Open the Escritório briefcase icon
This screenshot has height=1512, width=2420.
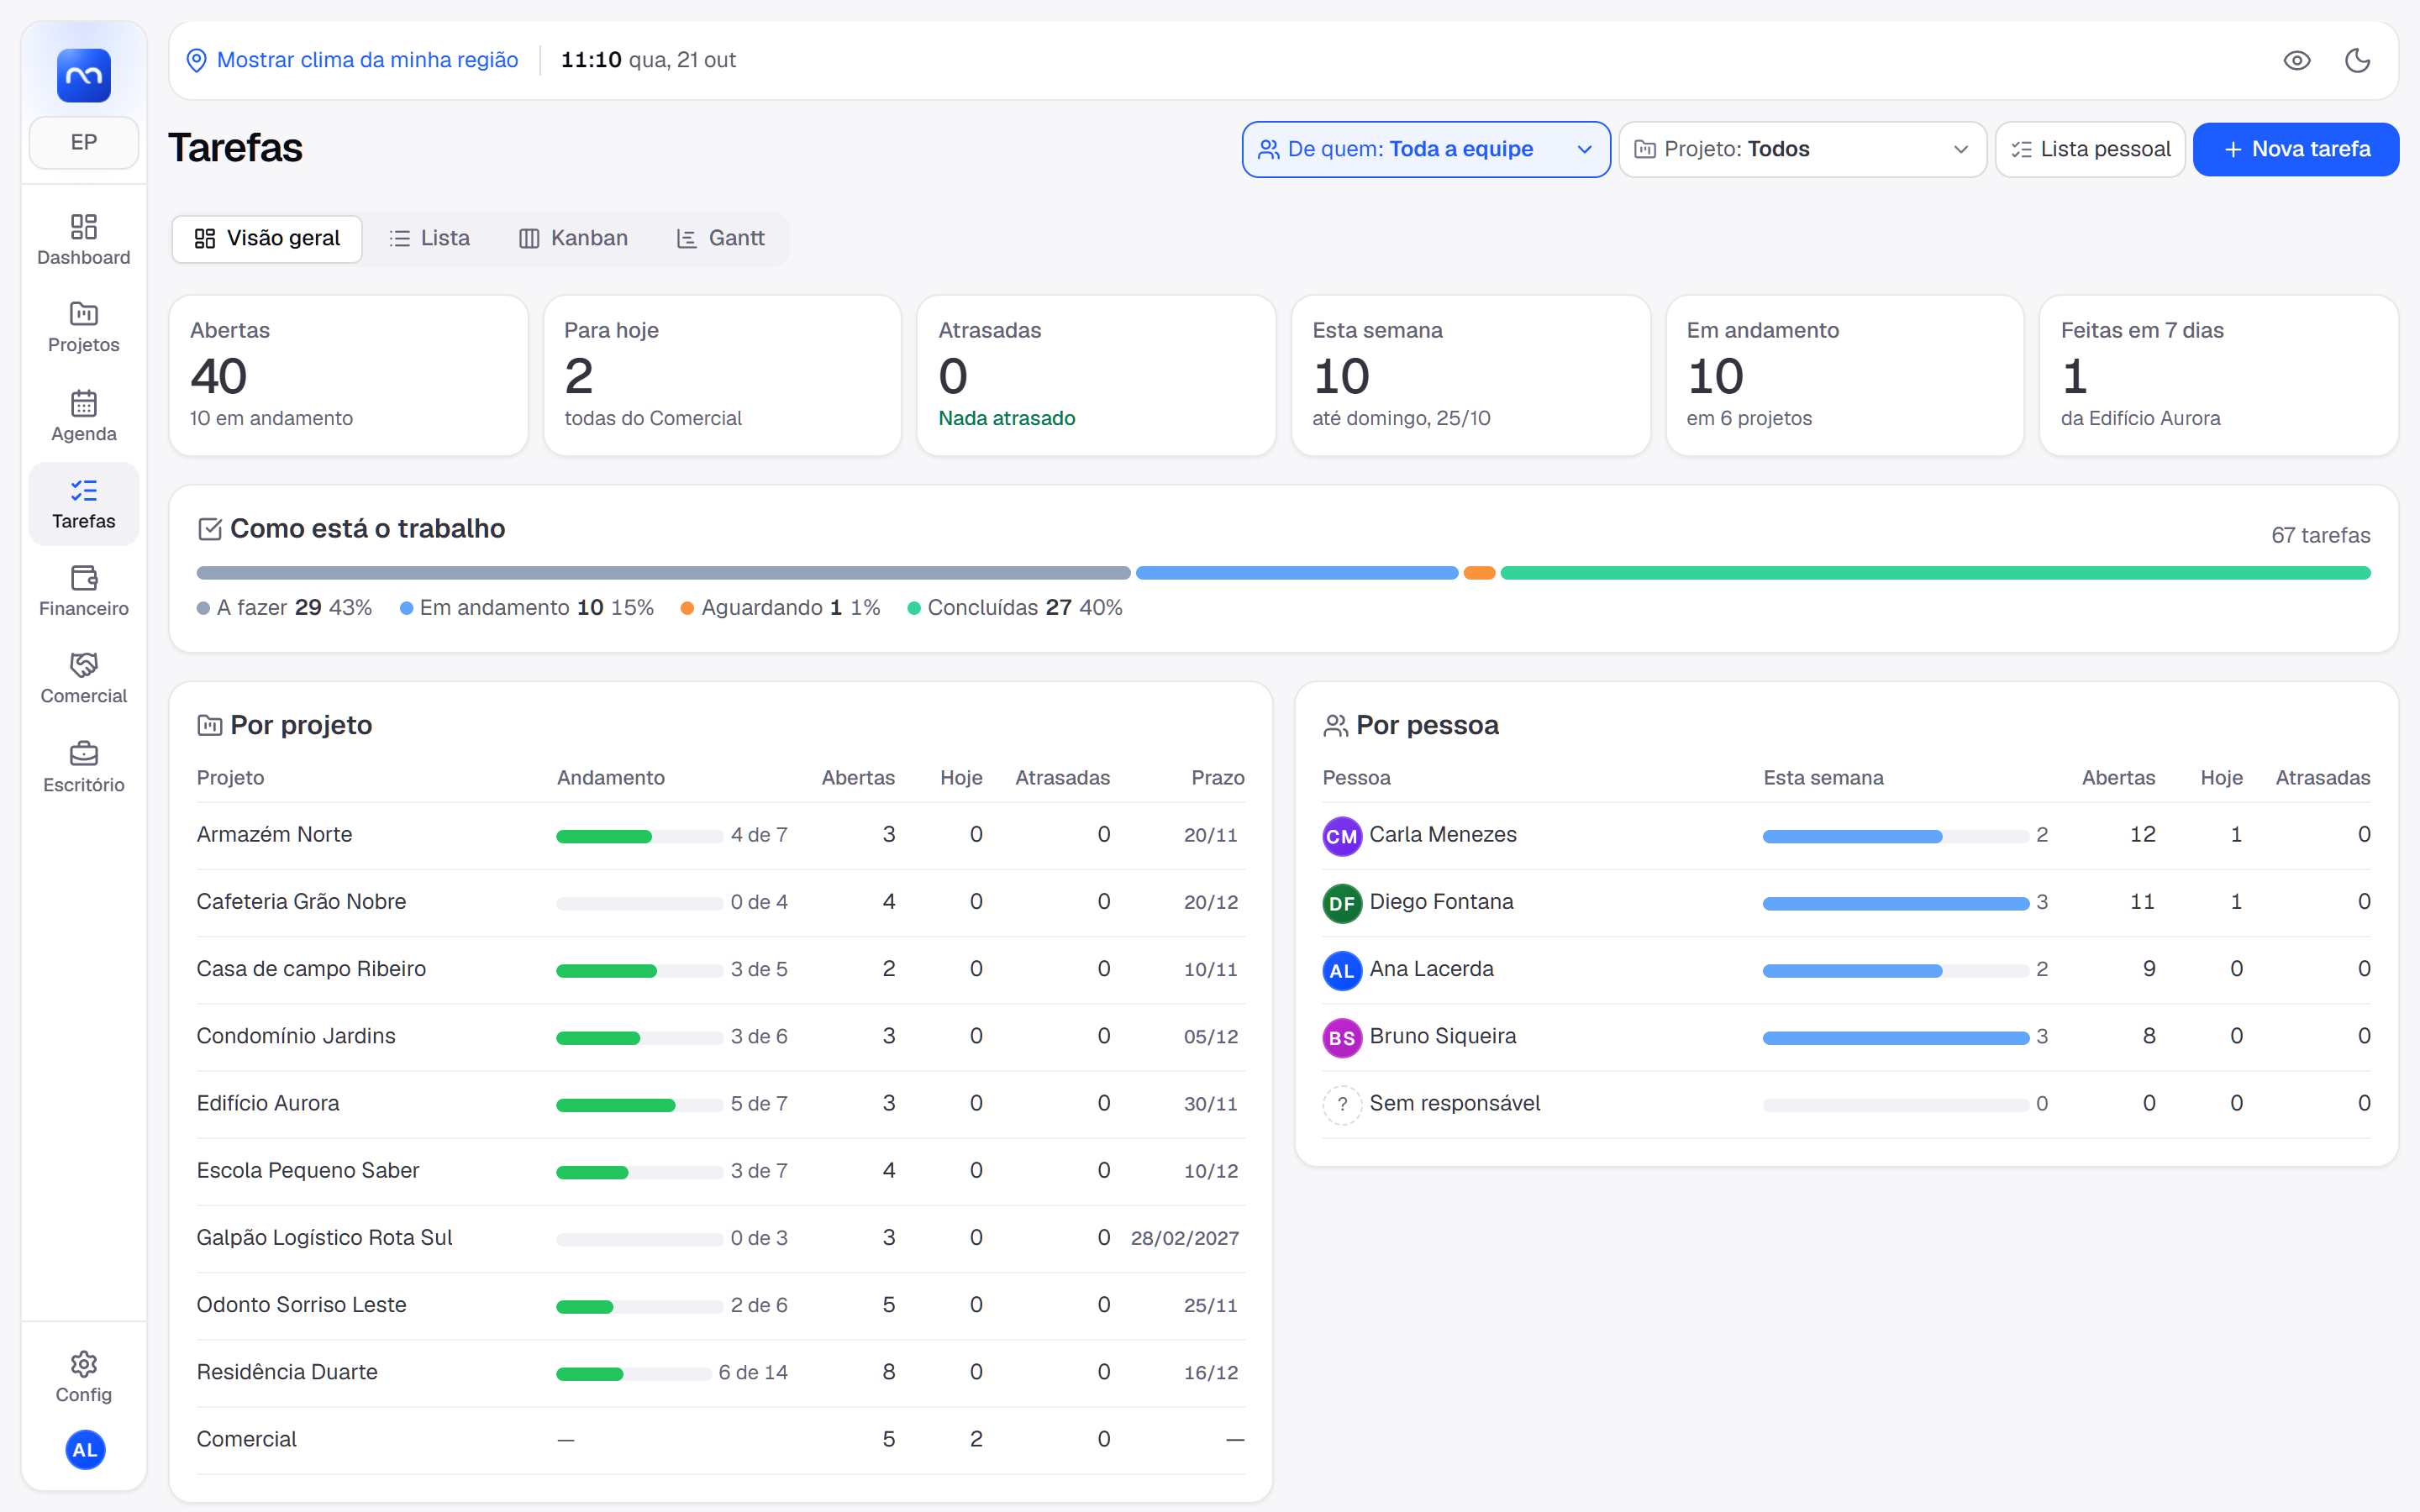(x=84, y=753)
